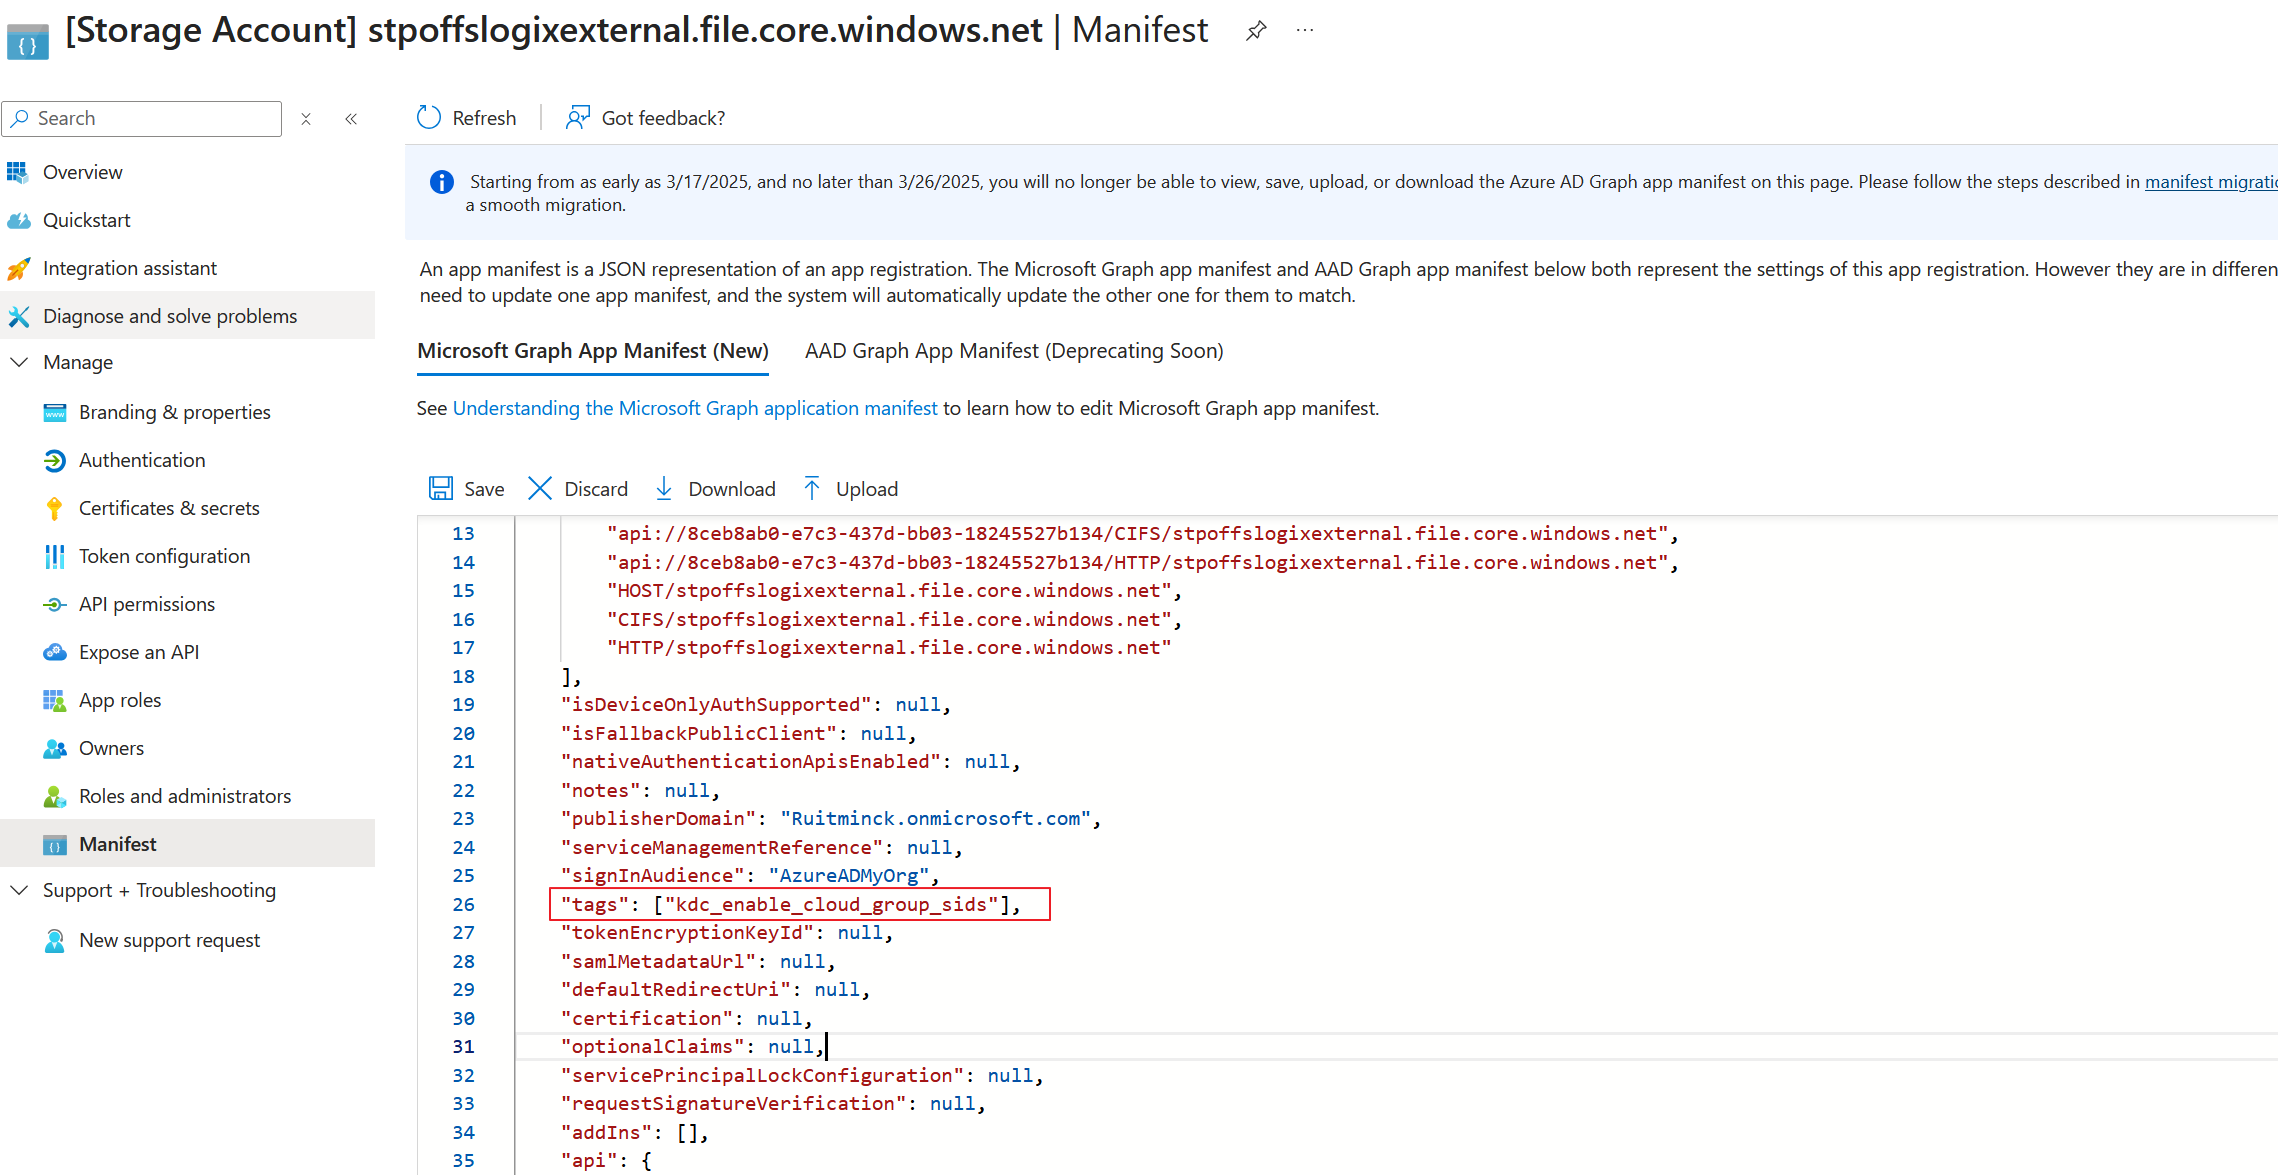
Task: Open the manifest migration link in banner
Action: 2210,182
